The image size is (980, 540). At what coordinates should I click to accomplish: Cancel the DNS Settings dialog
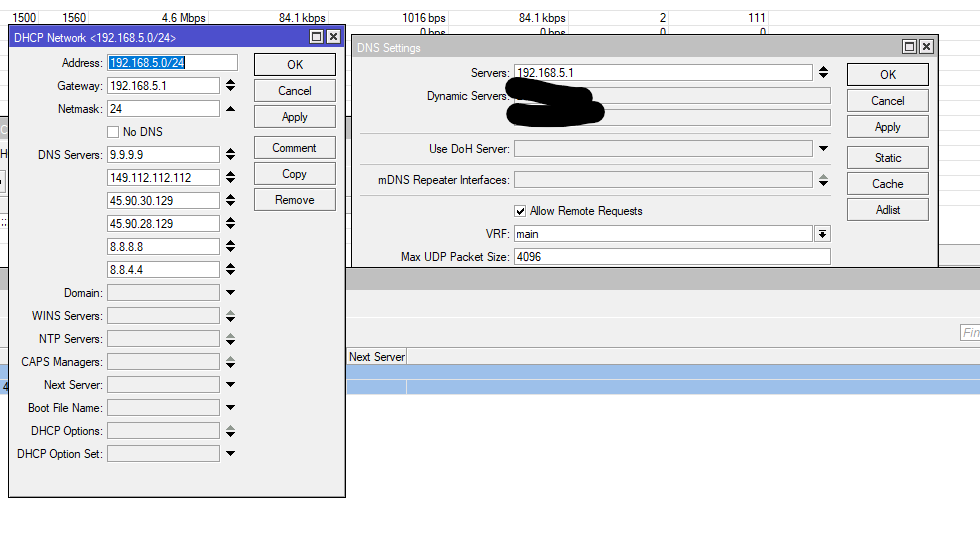pyautogui.click(x=888, y=101)
